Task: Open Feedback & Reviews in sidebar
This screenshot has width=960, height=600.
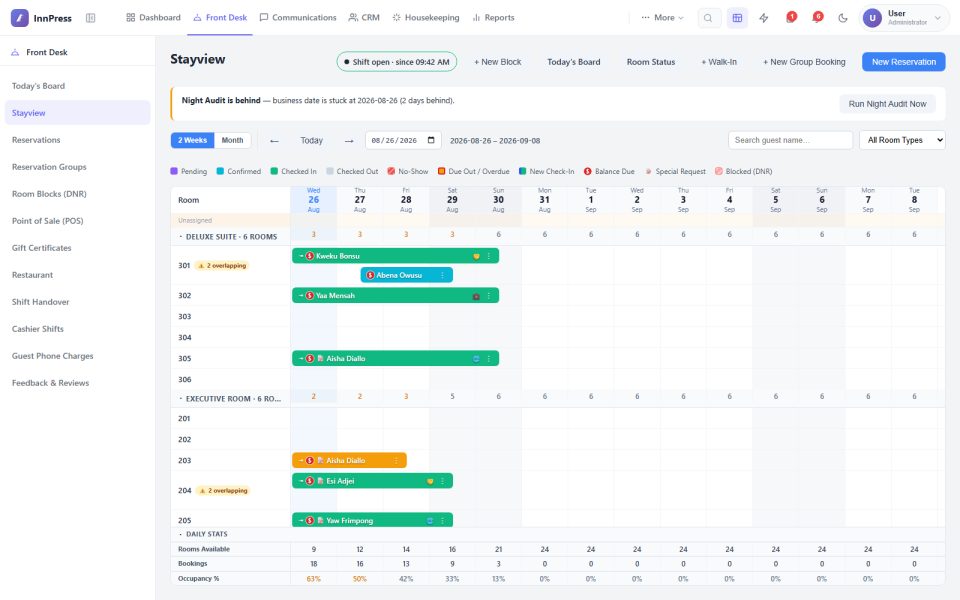Action: pyautogui.click(x=77, y=383)
